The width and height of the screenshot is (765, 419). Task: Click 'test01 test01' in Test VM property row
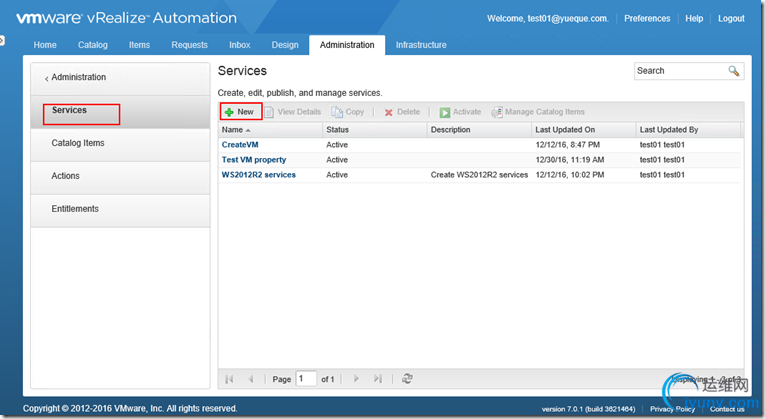(662, 160)
